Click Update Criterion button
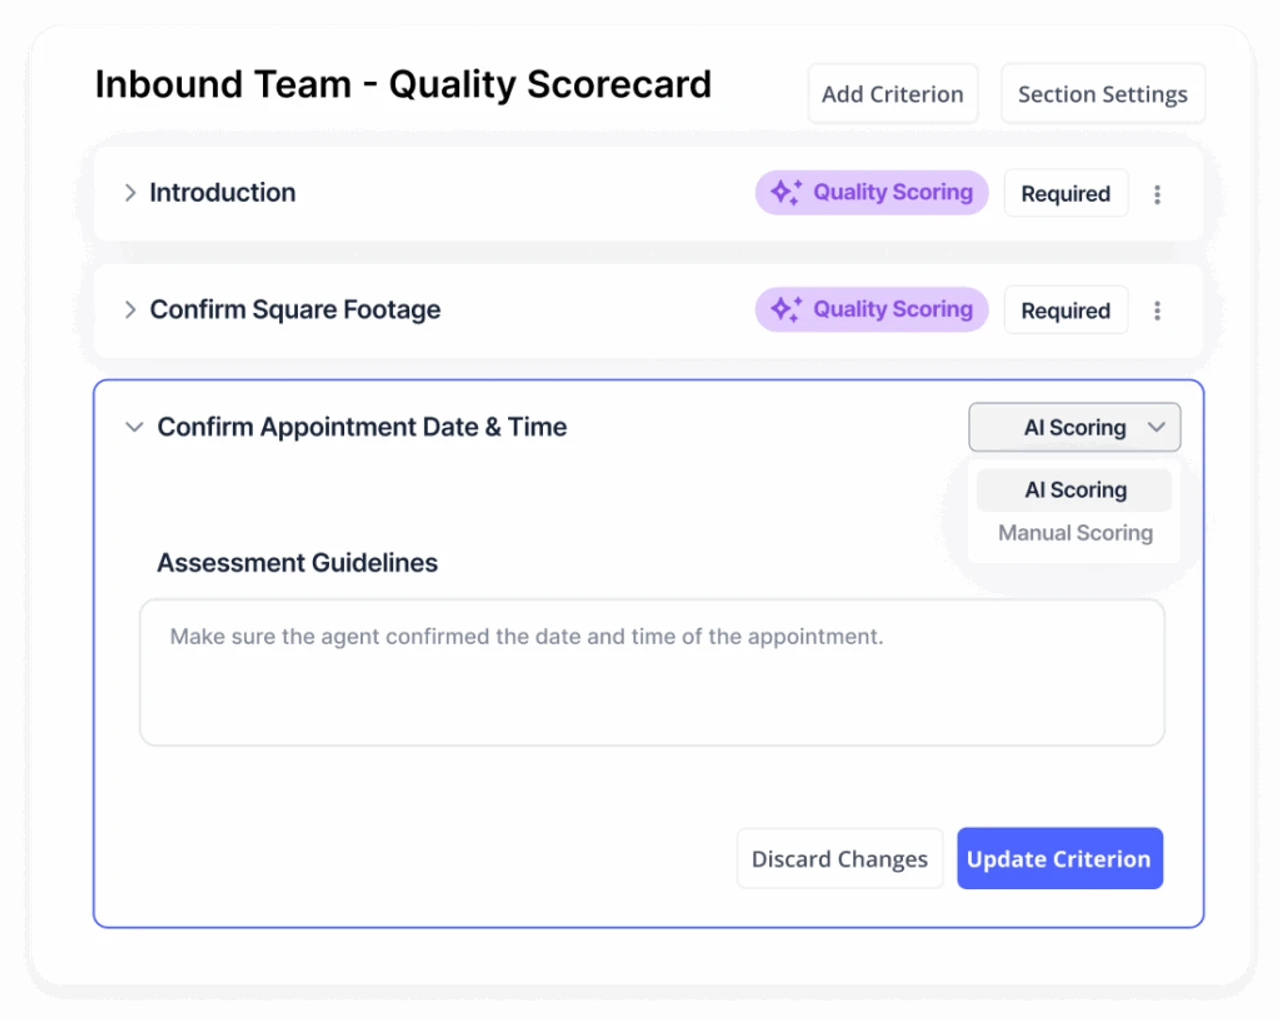The height and width of the screenshot is (1021, 1280). 1059,858
